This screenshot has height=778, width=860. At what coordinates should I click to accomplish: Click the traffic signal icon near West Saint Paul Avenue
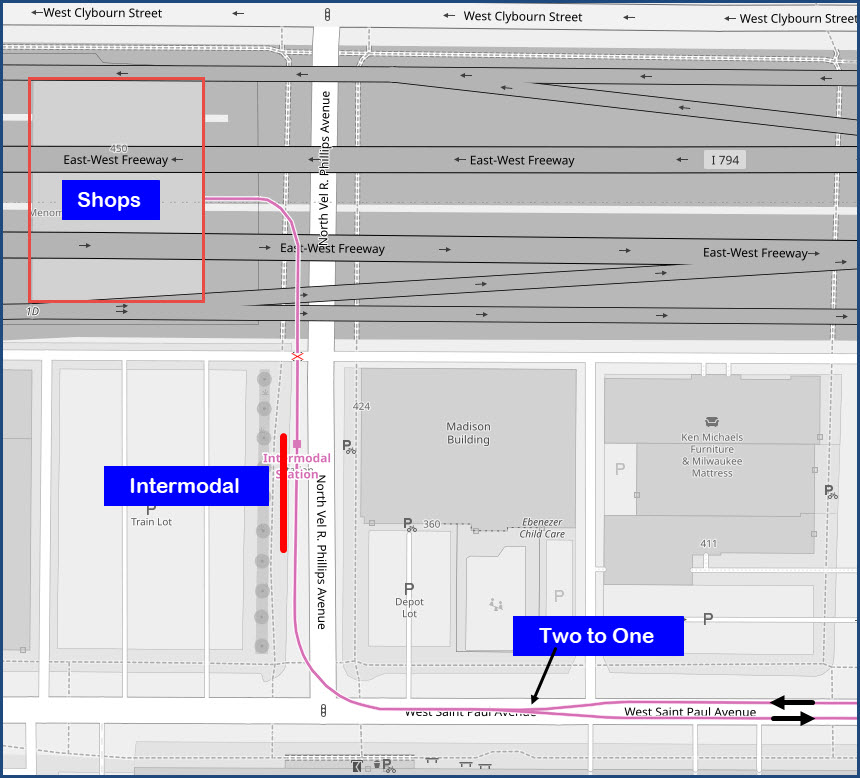[323, 711]
